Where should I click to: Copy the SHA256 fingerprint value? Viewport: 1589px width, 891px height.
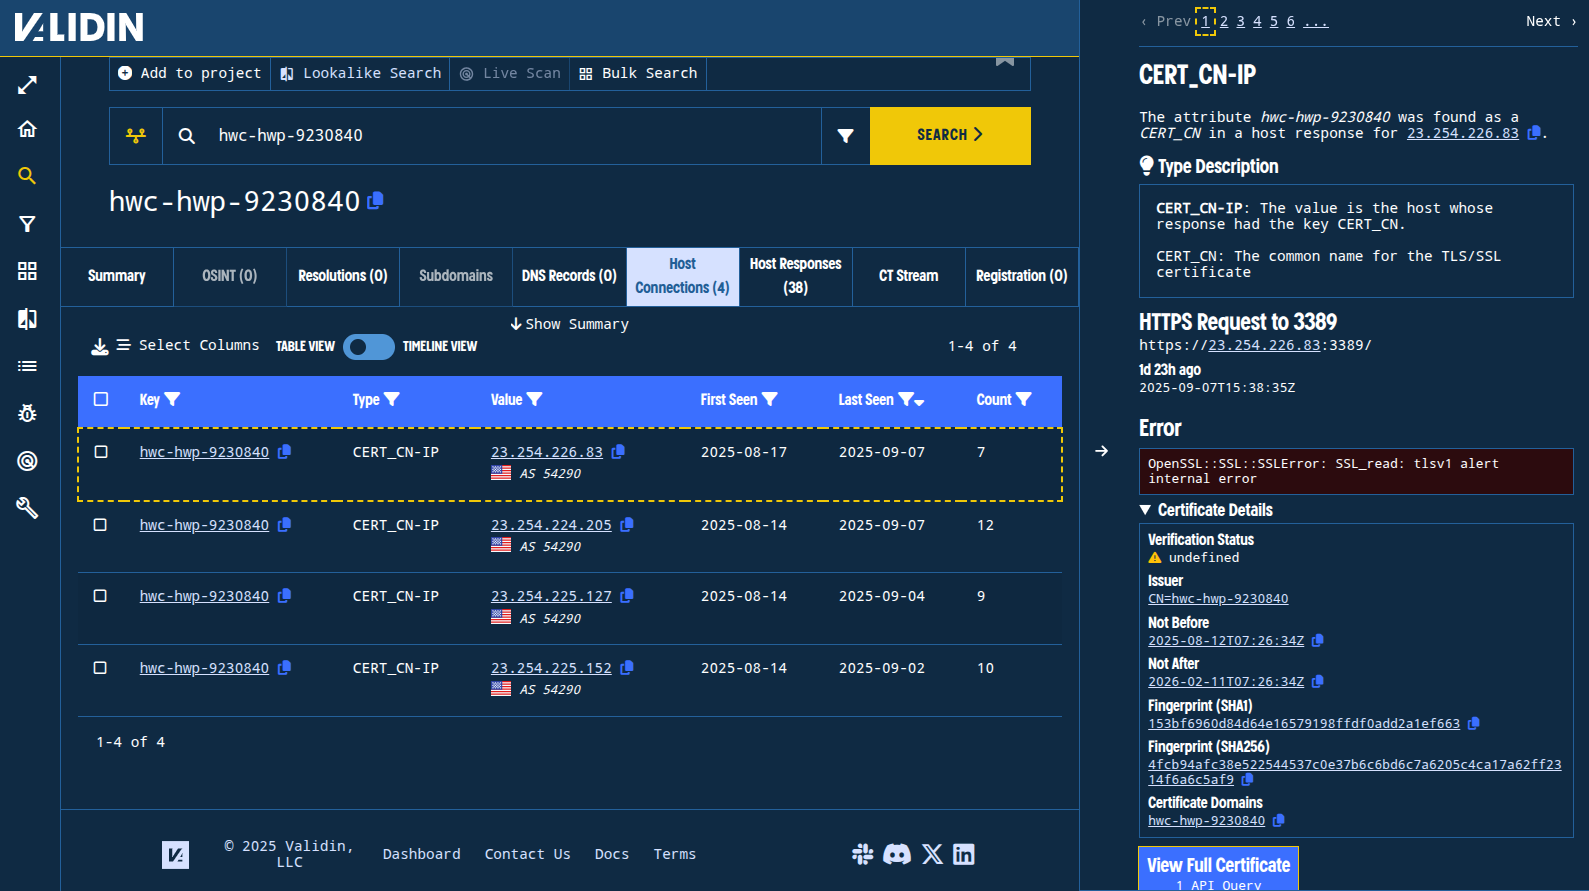1247,779
